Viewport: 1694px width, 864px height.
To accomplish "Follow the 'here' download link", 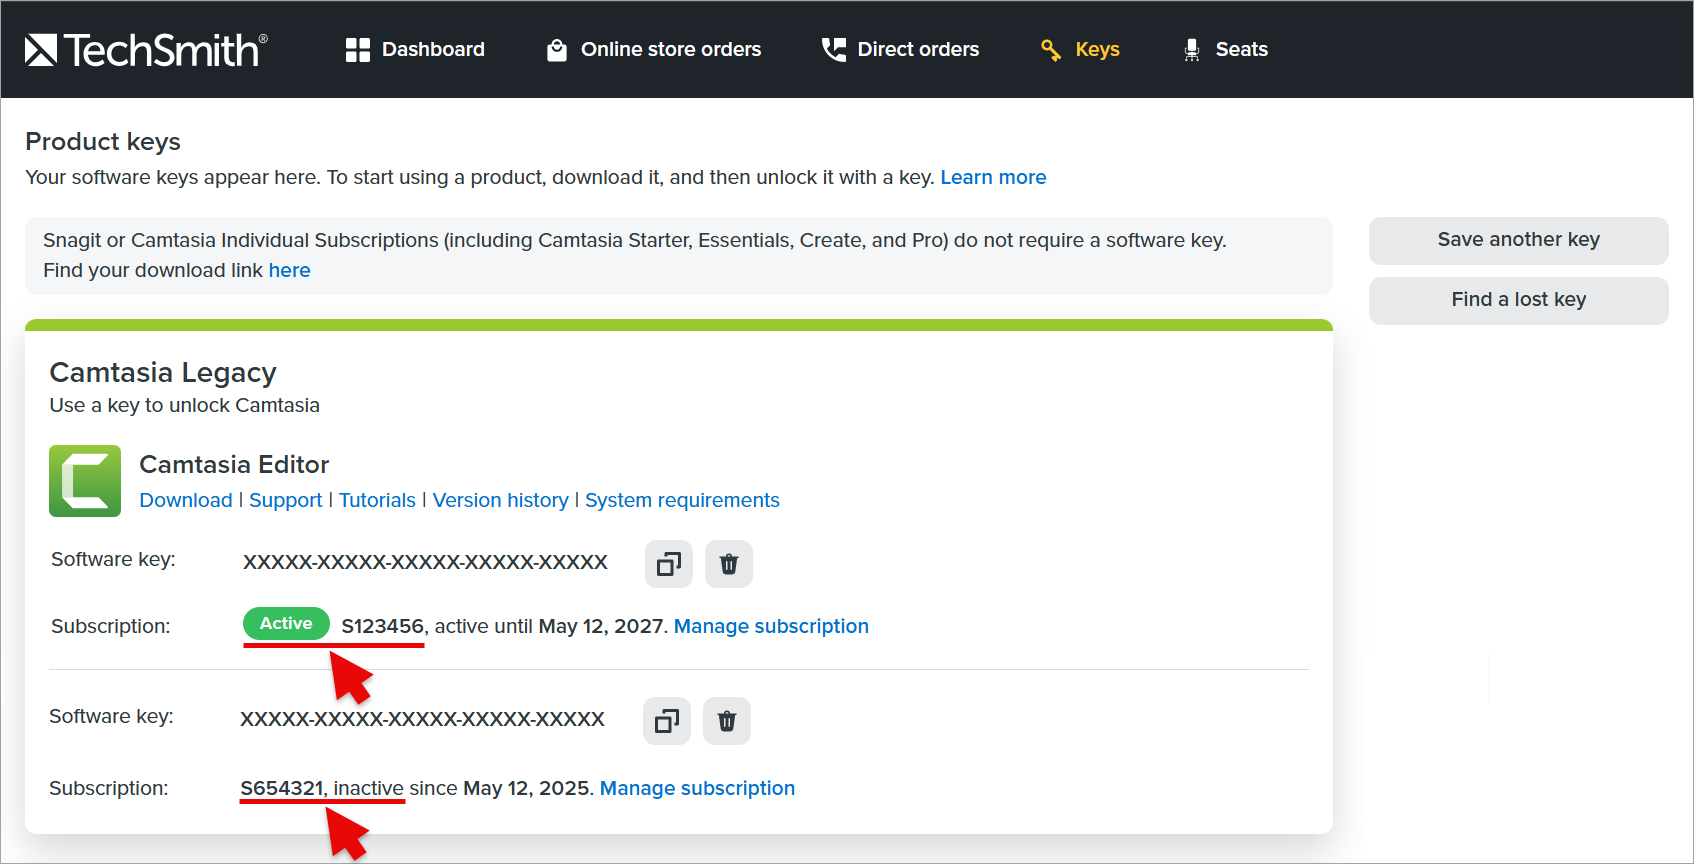I will [289, 271].
